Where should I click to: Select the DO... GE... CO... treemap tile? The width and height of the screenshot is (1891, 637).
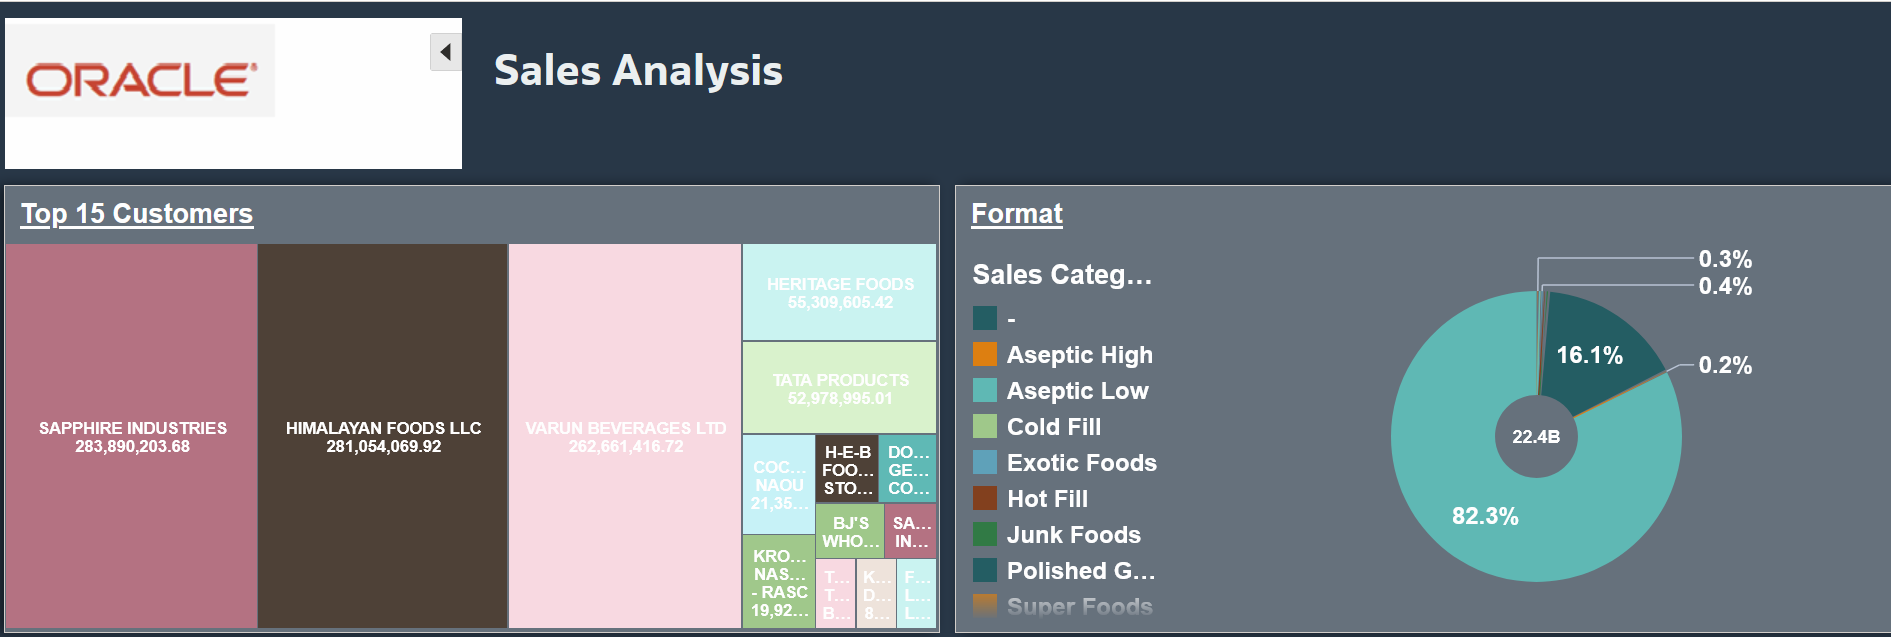(908, 469)
